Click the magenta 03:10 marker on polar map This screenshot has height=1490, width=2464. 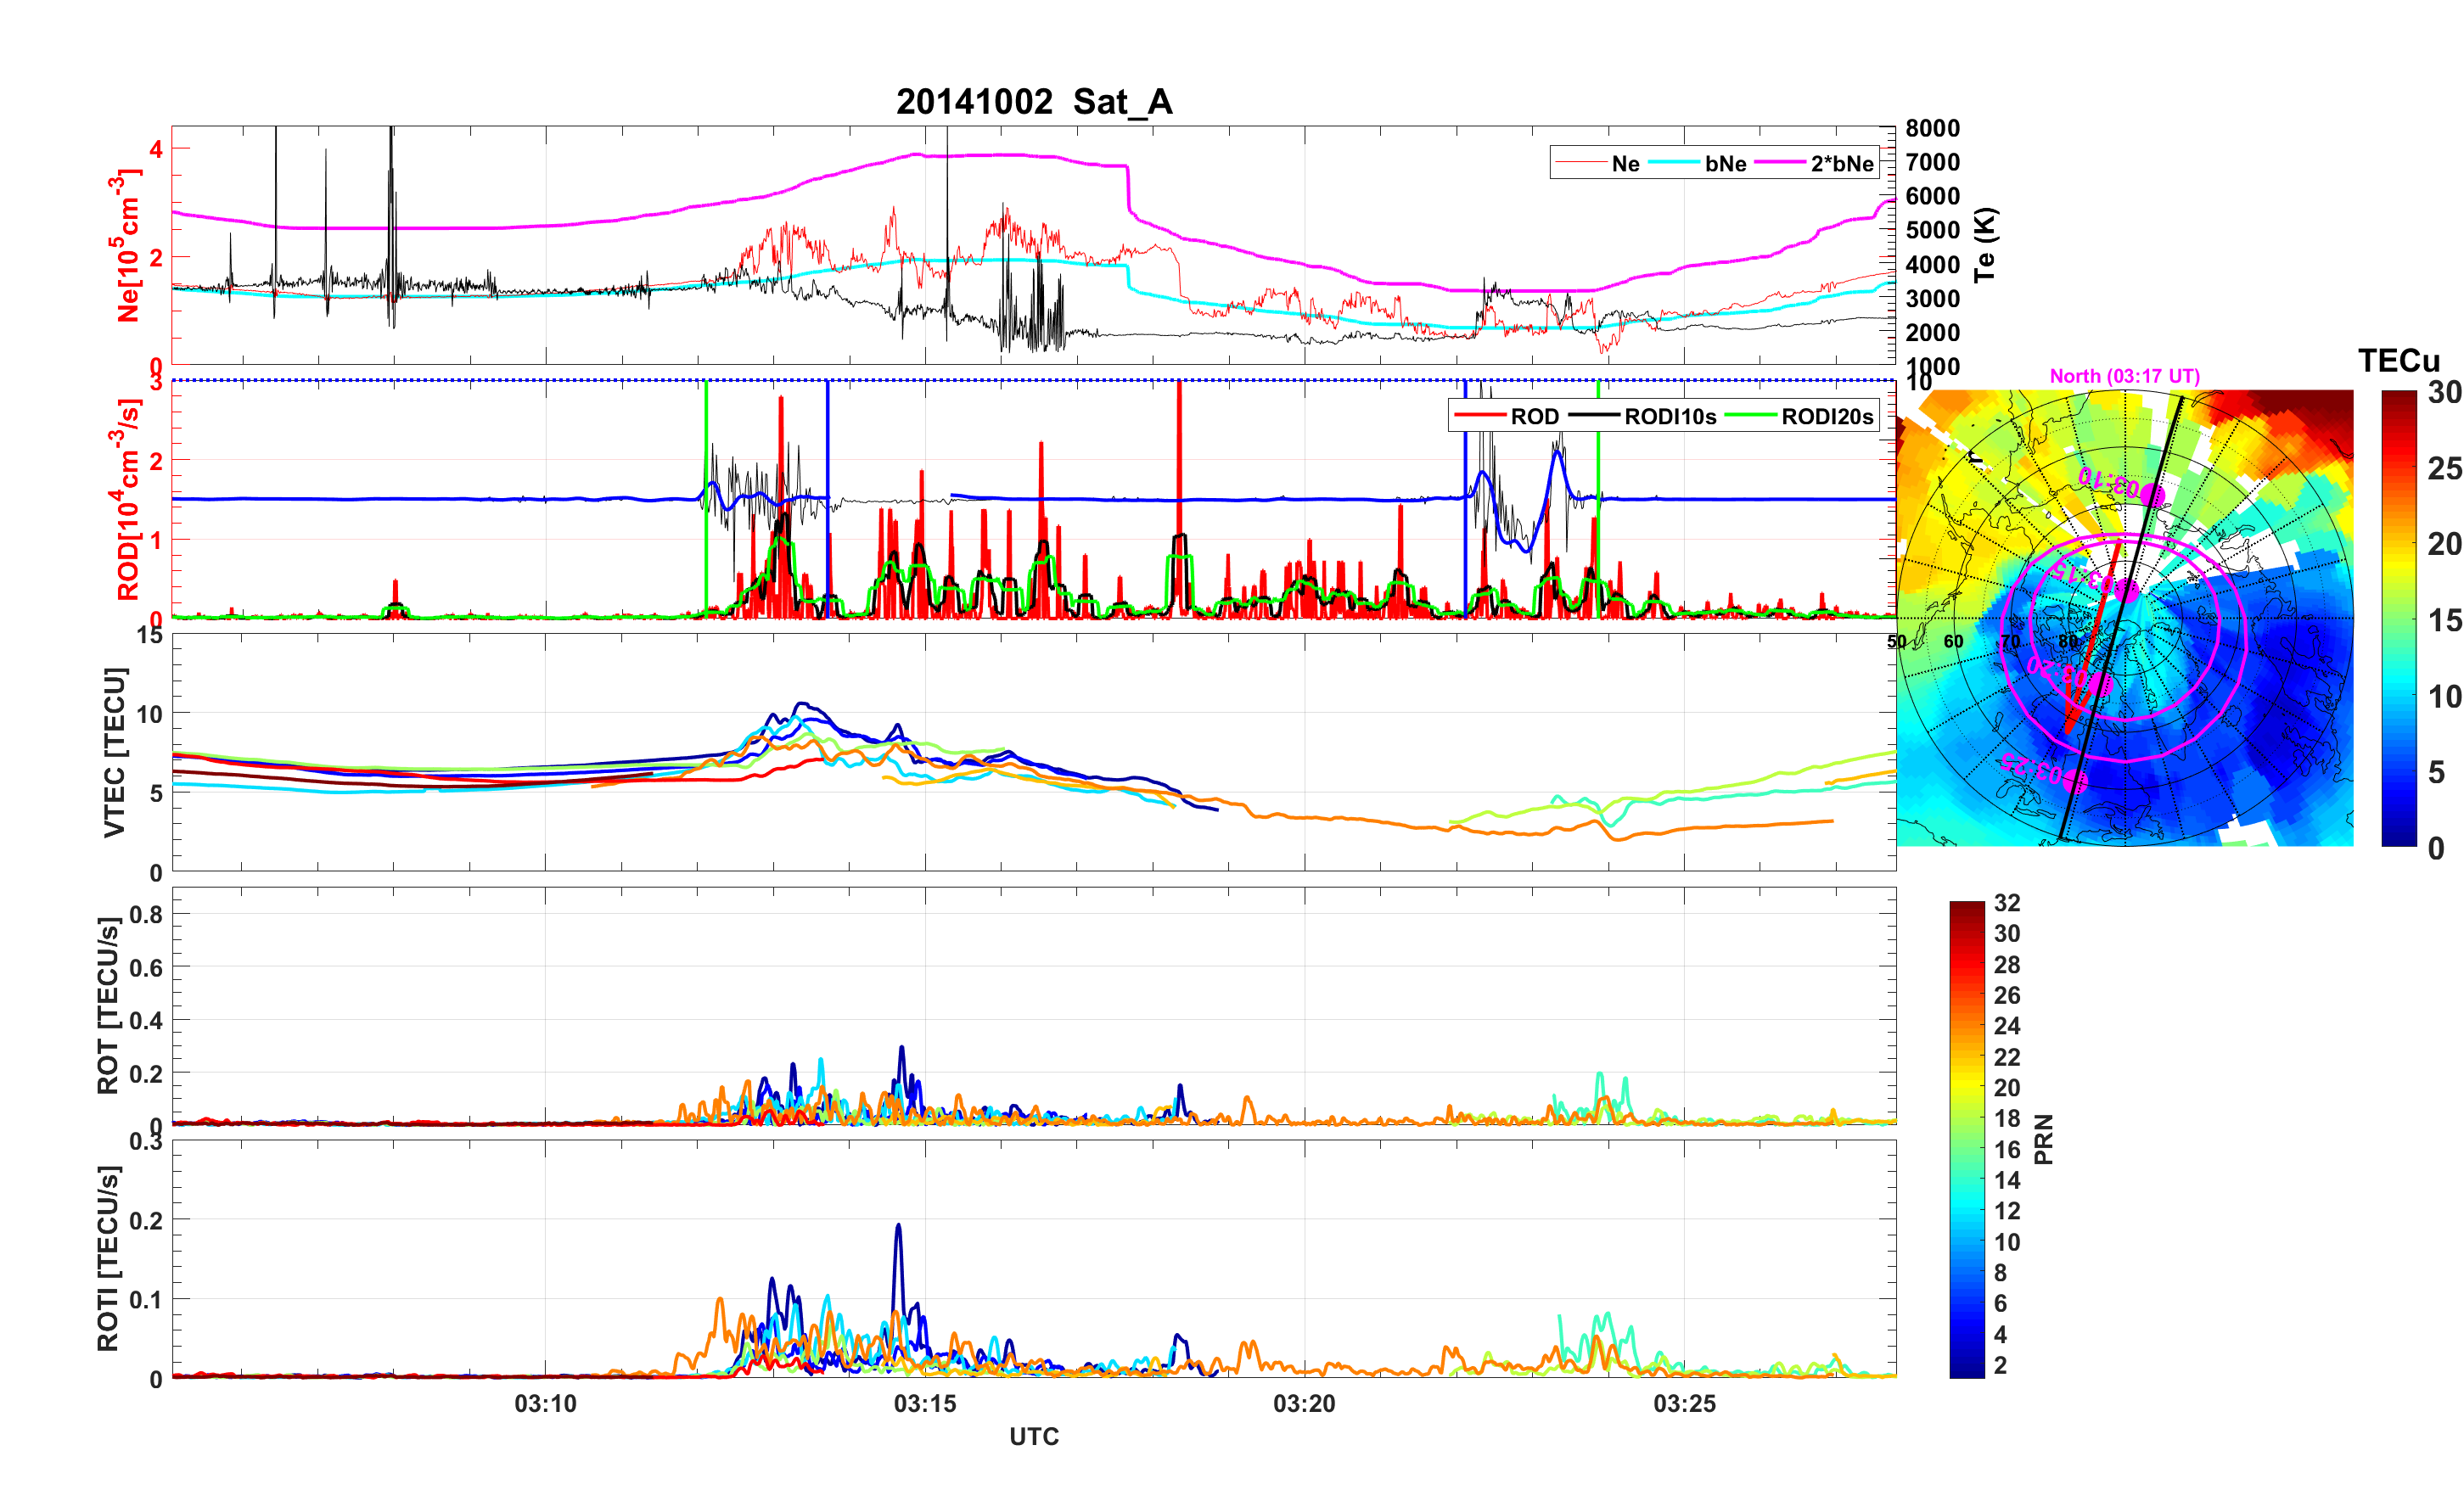2153,496
